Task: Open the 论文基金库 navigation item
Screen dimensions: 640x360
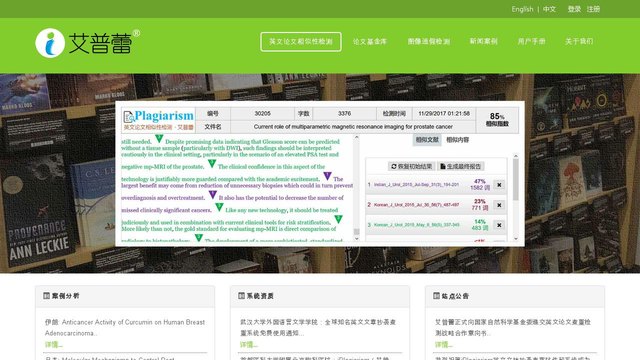Action: 370,41
